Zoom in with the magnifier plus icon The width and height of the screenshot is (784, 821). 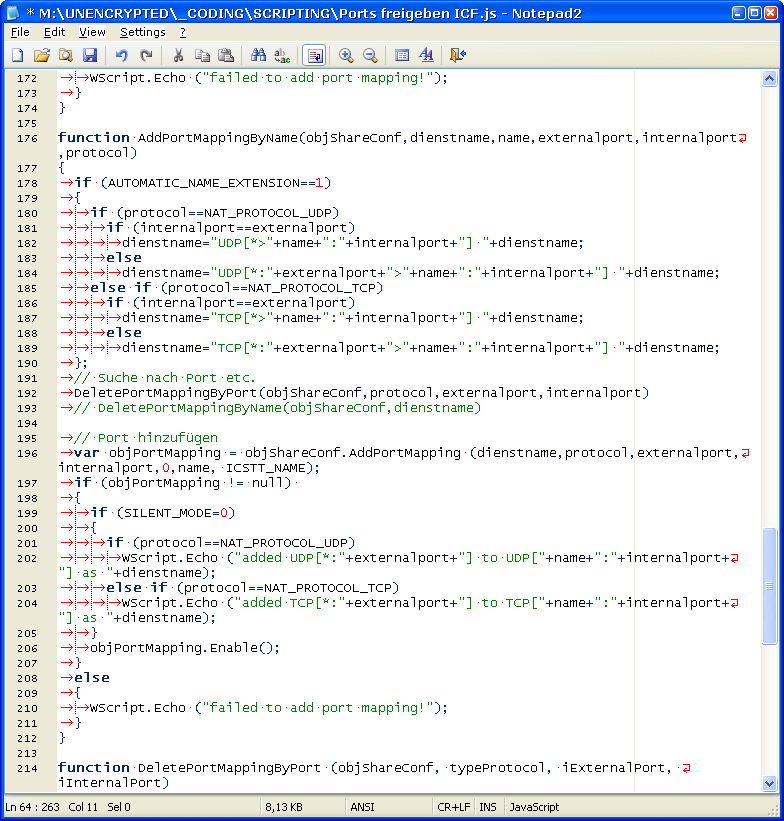346,55
